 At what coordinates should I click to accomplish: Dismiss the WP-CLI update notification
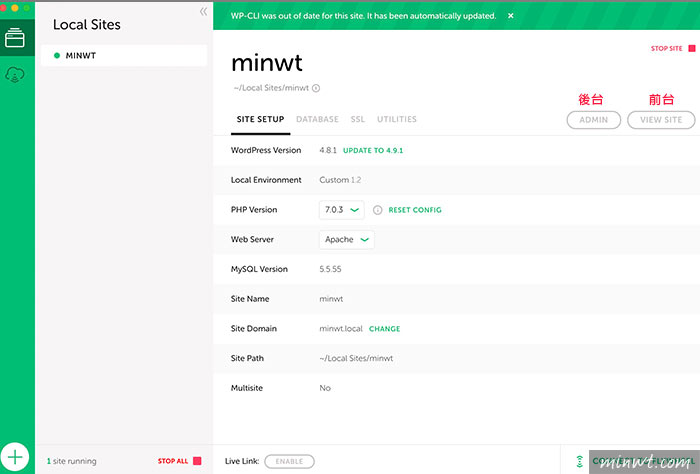(x=510, y=16)
